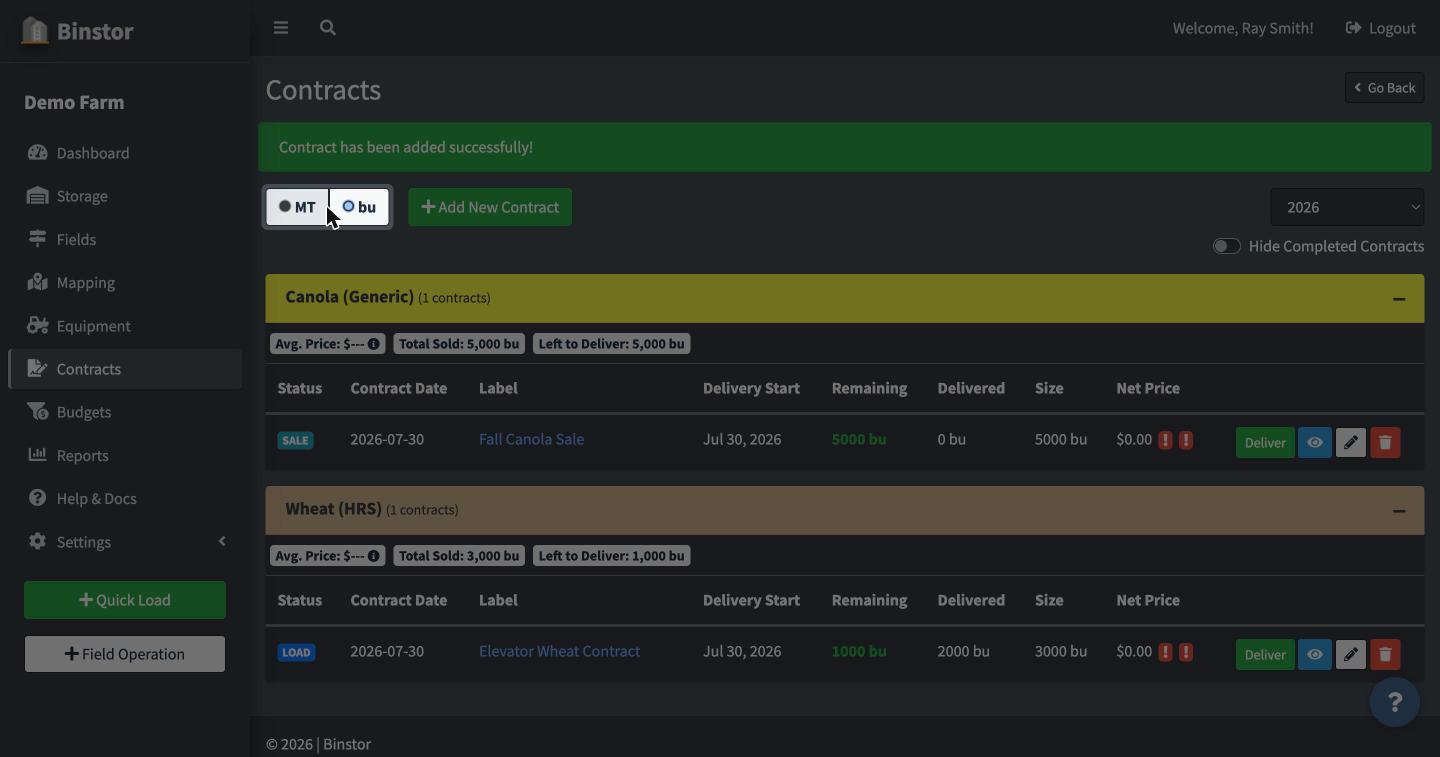Delete the Fall Canola Sale contract trash icon
1440x757 pixels.
tap(1385, 442)
